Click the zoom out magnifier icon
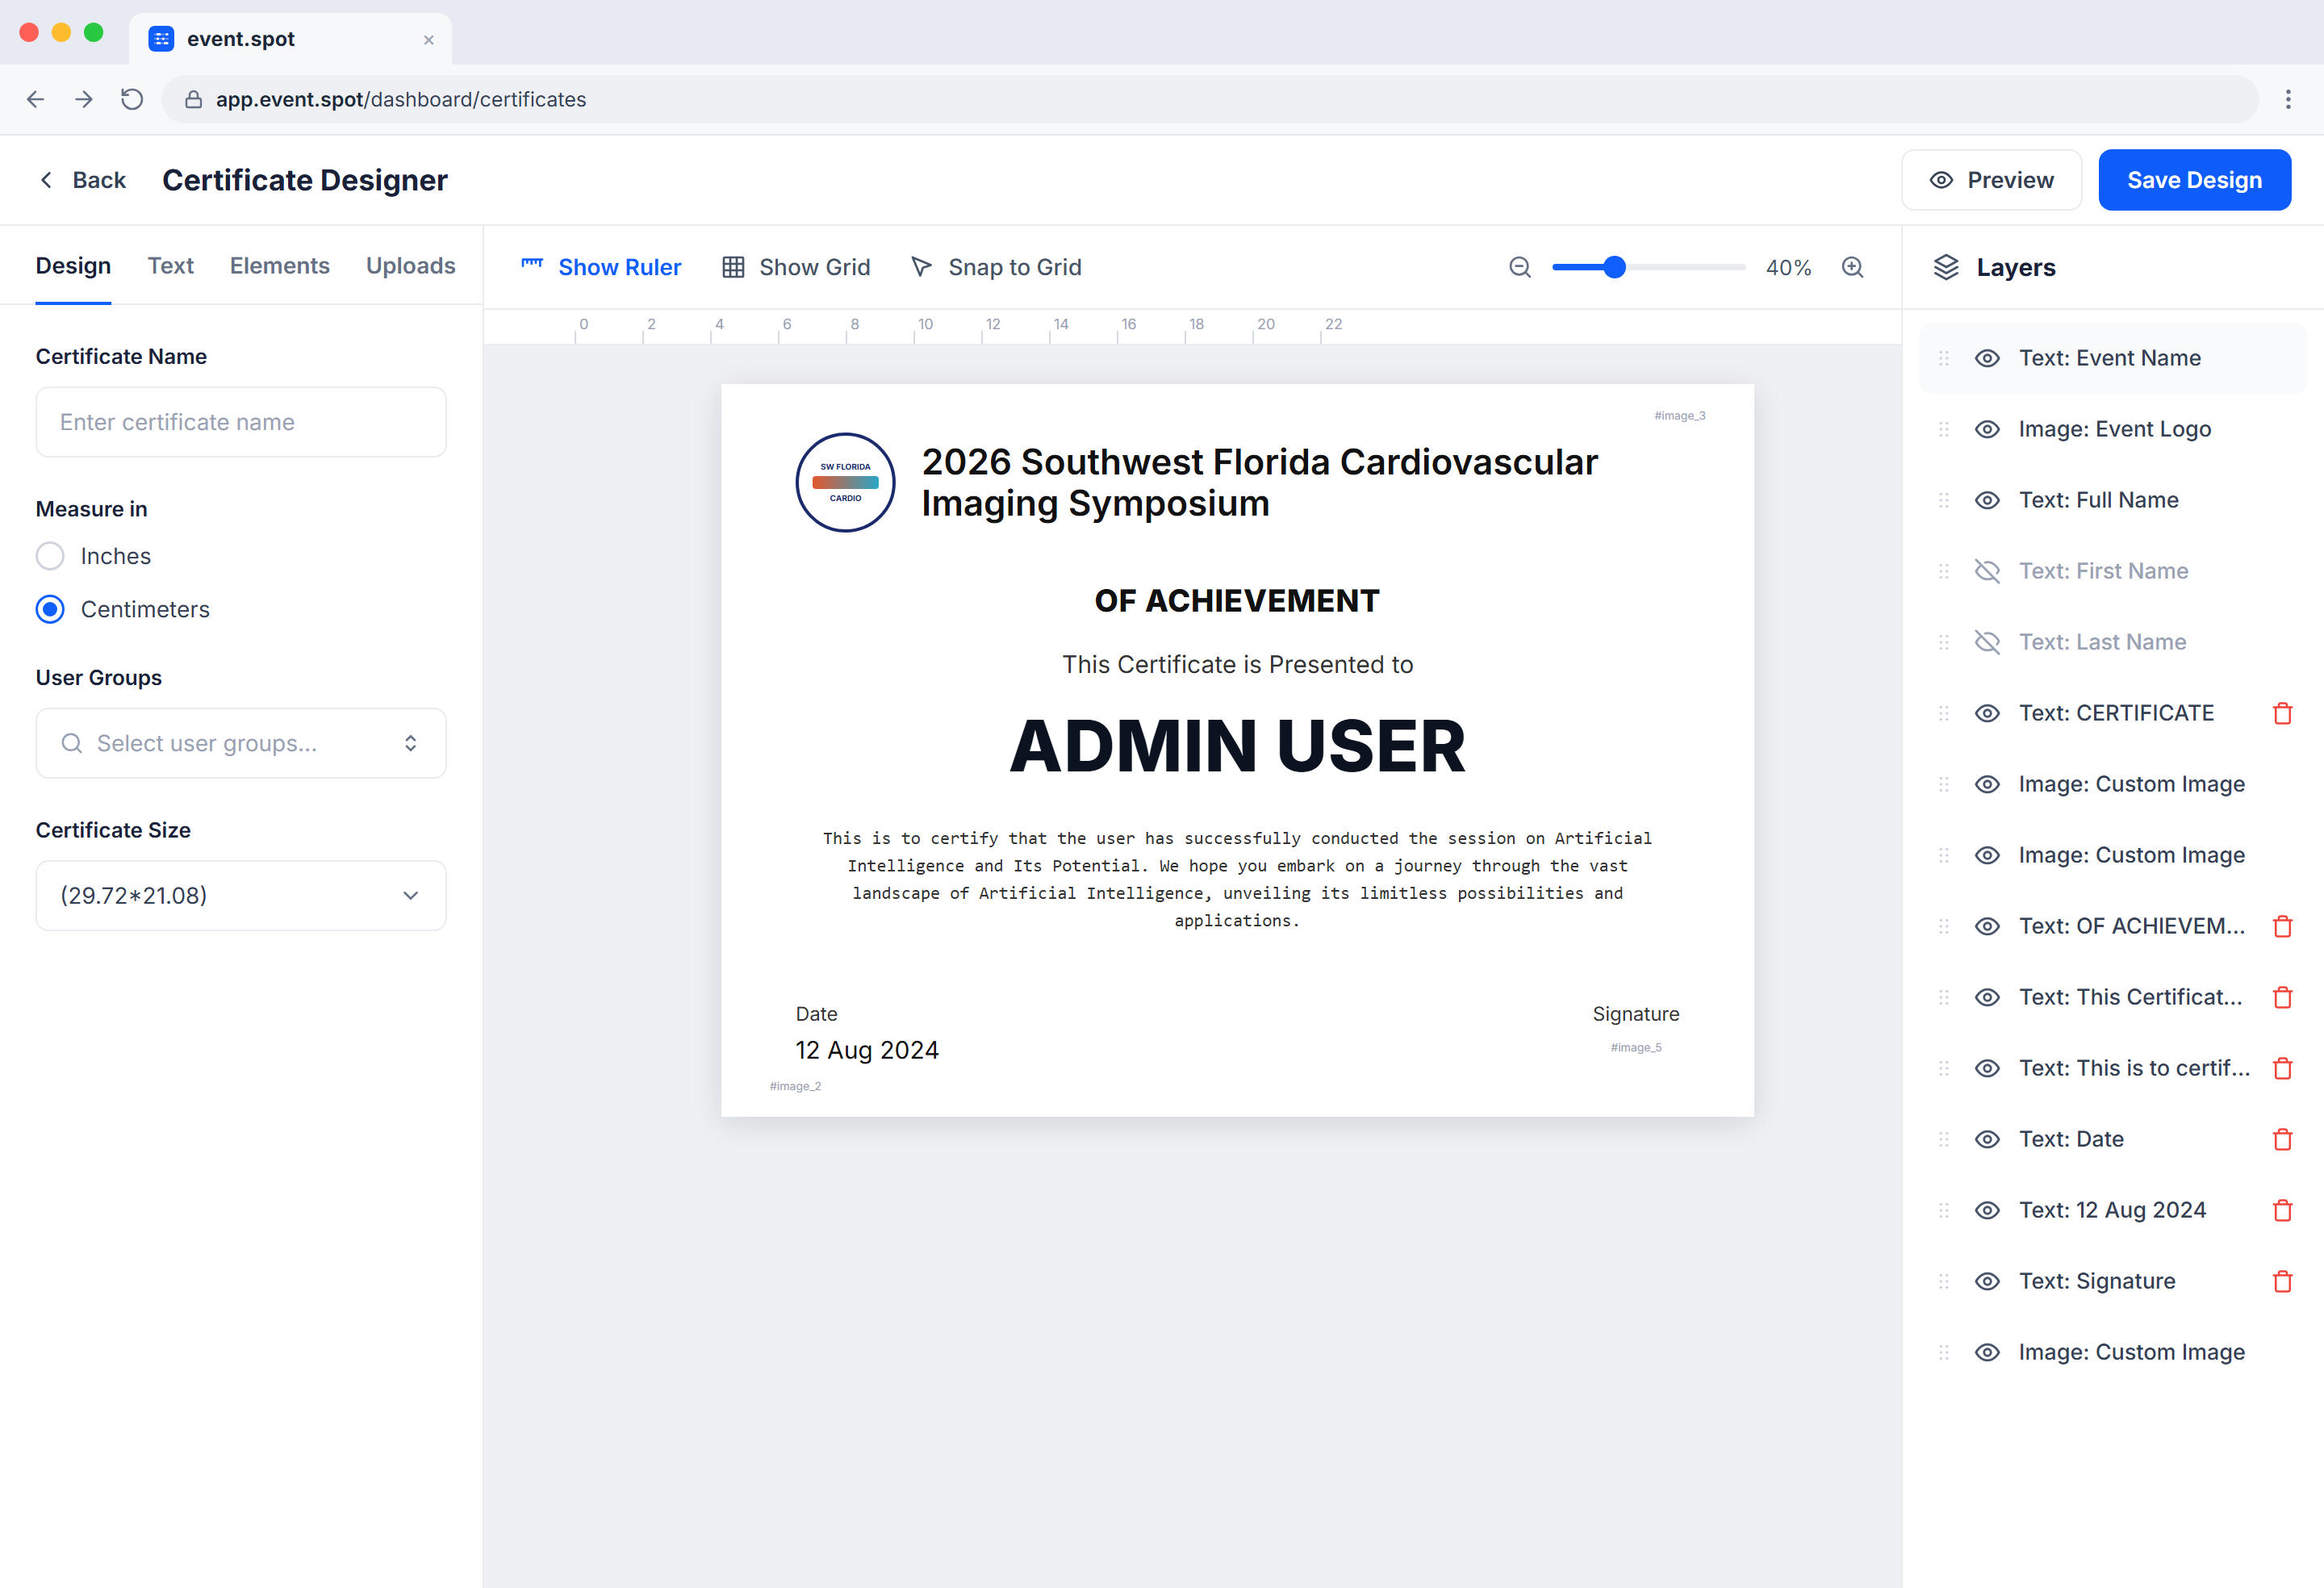Viewport: 2324px width, 1588px height. point(1520,267)
